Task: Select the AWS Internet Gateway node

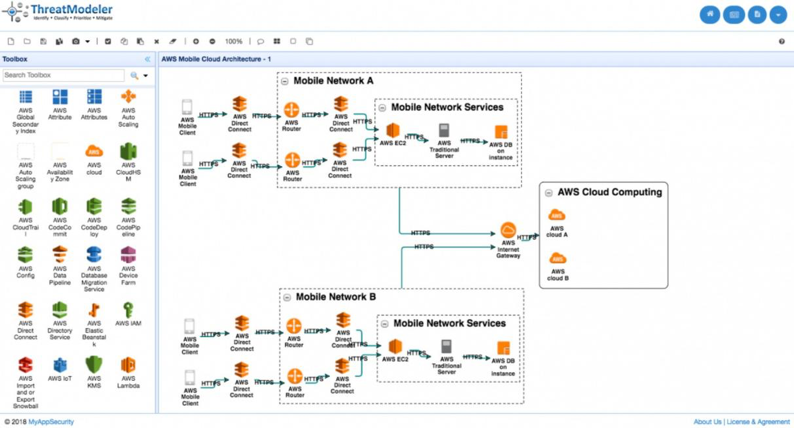Action: (x=508, y=240)
